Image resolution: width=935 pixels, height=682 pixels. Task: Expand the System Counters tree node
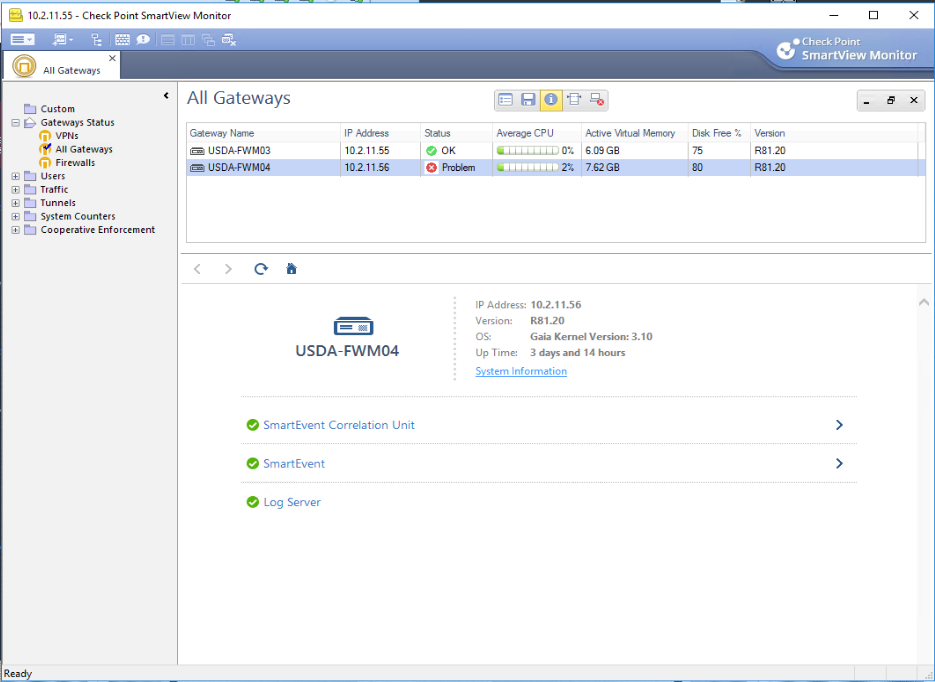point(16,217)
